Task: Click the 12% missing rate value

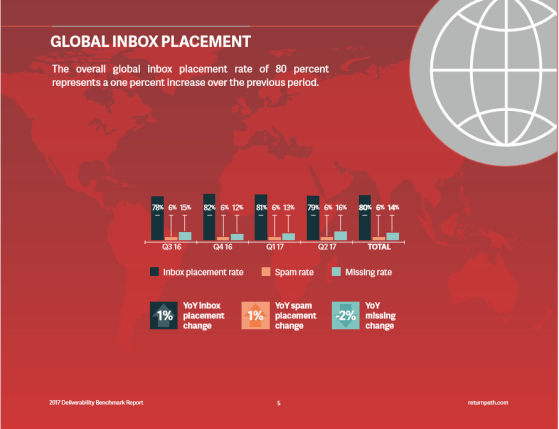Action: (238, 207)
